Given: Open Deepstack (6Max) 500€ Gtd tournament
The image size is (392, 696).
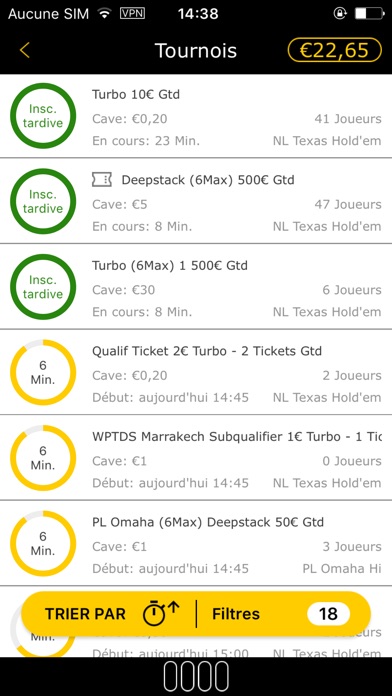Looking at the screenshot, I should pyautogui.click(x=196, y=201).
